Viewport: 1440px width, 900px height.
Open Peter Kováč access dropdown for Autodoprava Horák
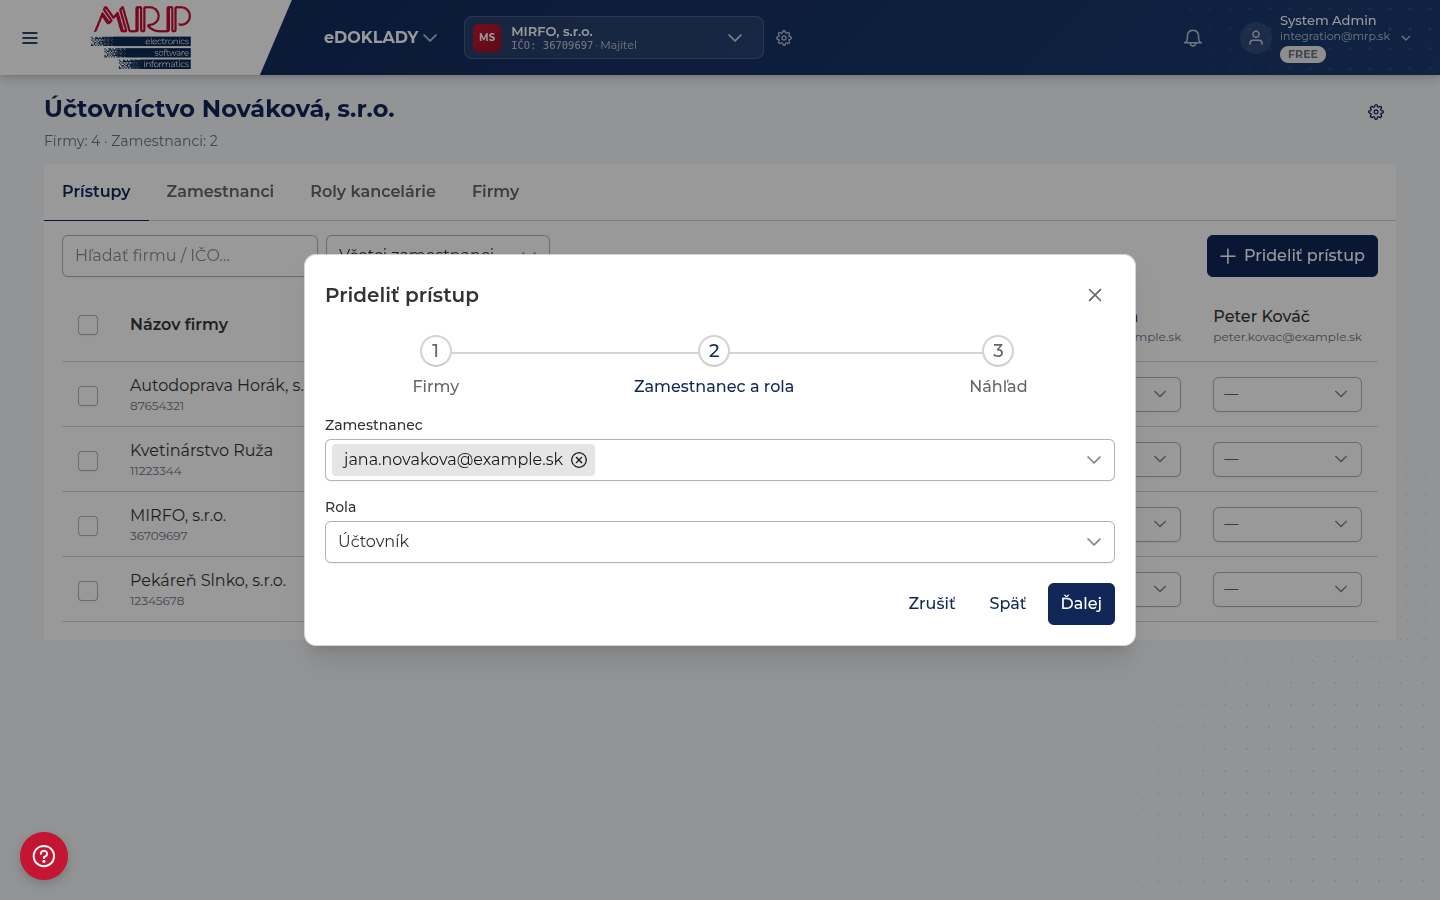coord(1287,394)
